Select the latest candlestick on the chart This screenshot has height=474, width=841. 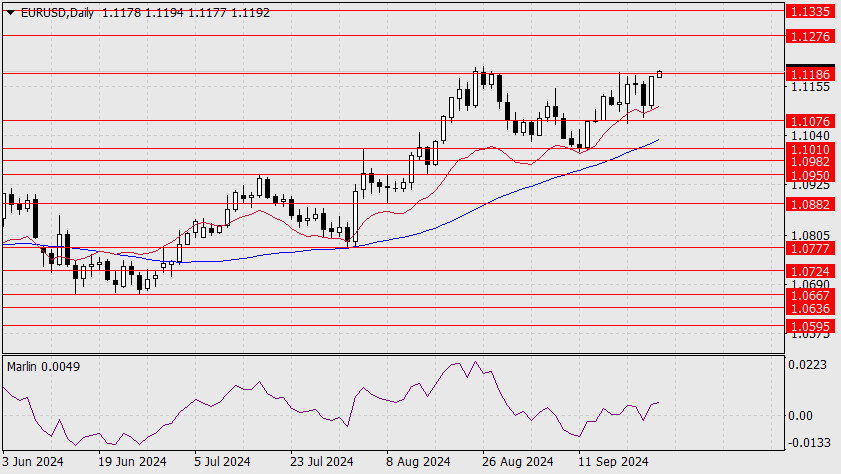pyautogui.click(x=659, y=74)
